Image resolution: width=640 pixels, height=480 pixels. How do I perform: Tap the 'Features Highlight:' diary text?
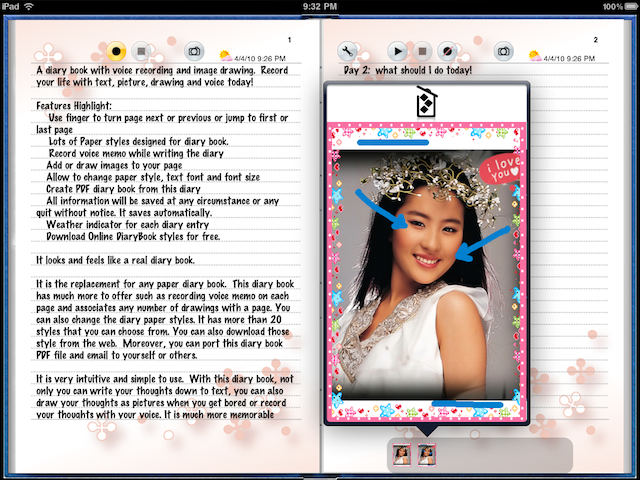pos(74,105)
